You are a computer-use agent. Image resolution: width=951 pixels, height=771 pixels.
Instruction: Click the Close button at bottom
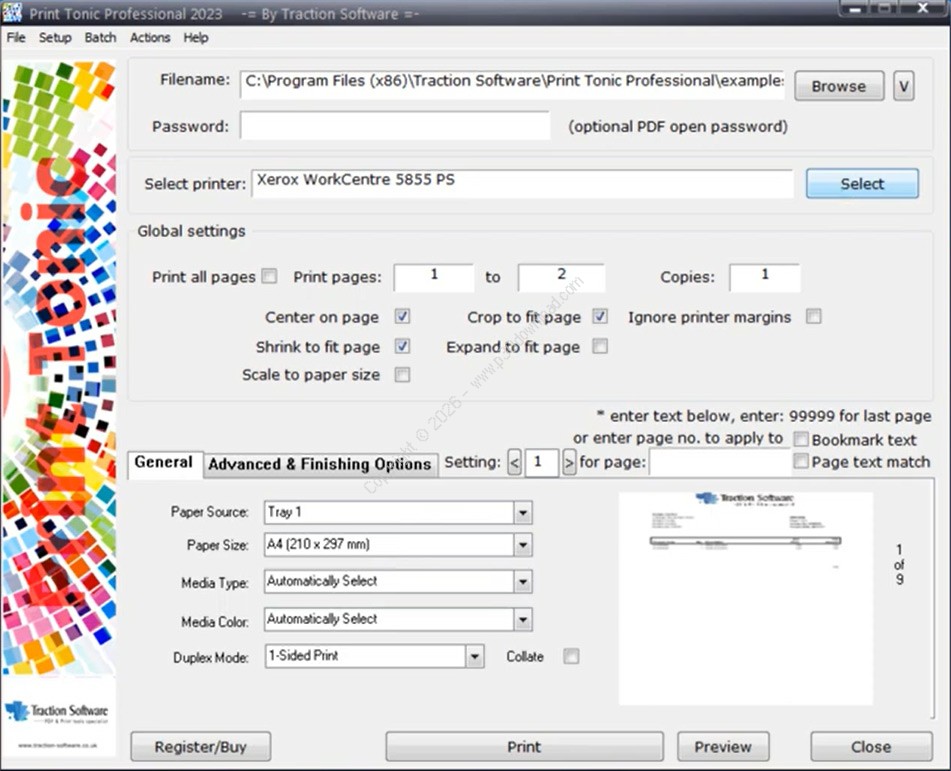coord(871,746)
